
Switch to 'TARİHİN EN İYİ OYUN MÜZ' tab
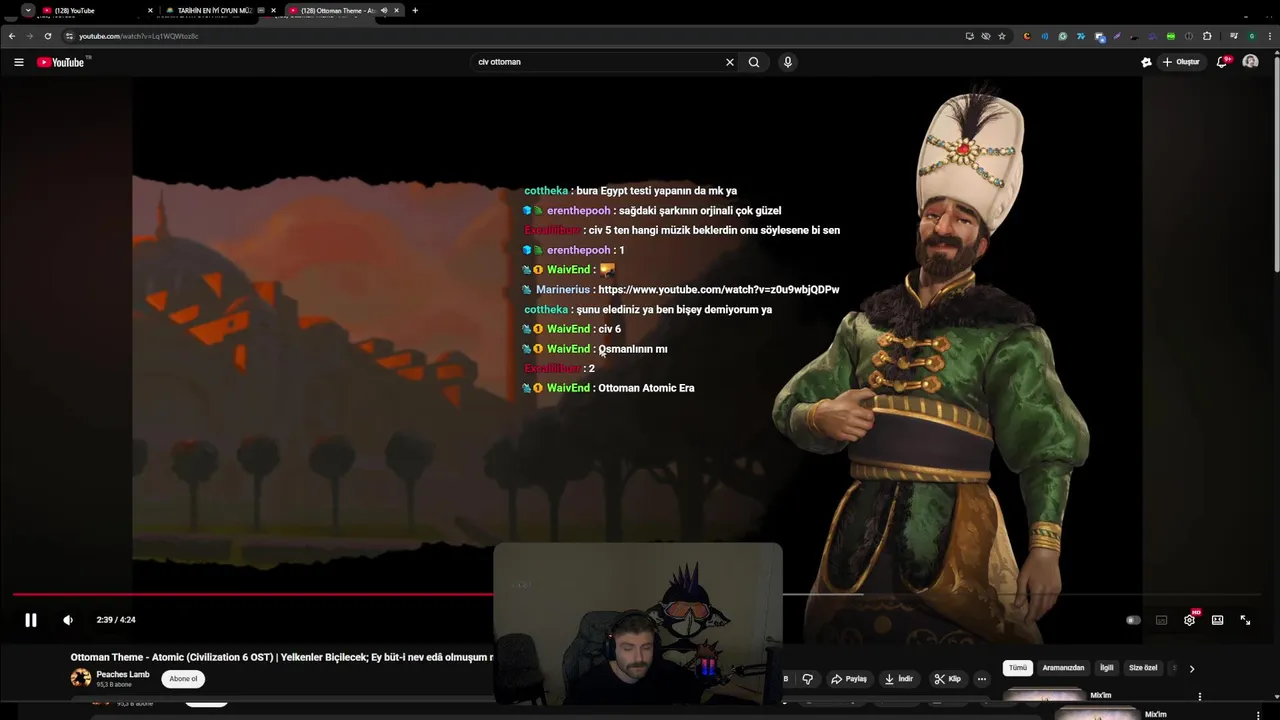pyautogui.click(x=214, y=10)
